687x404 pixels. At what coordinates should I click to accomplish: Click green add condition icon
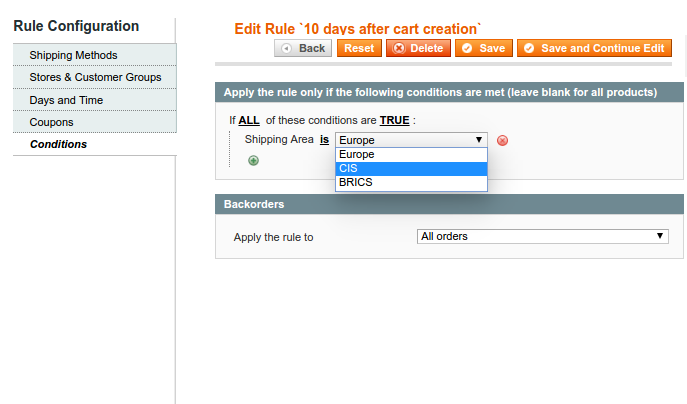click(253, 160)
